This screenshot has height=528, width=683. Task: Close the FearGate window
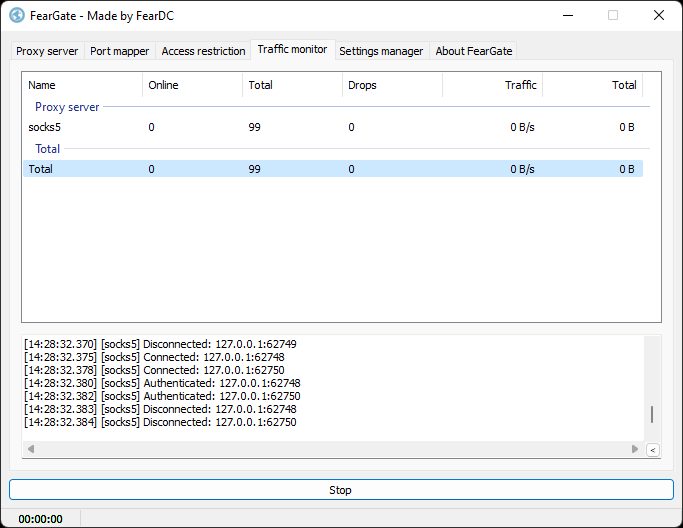(659, 15)
